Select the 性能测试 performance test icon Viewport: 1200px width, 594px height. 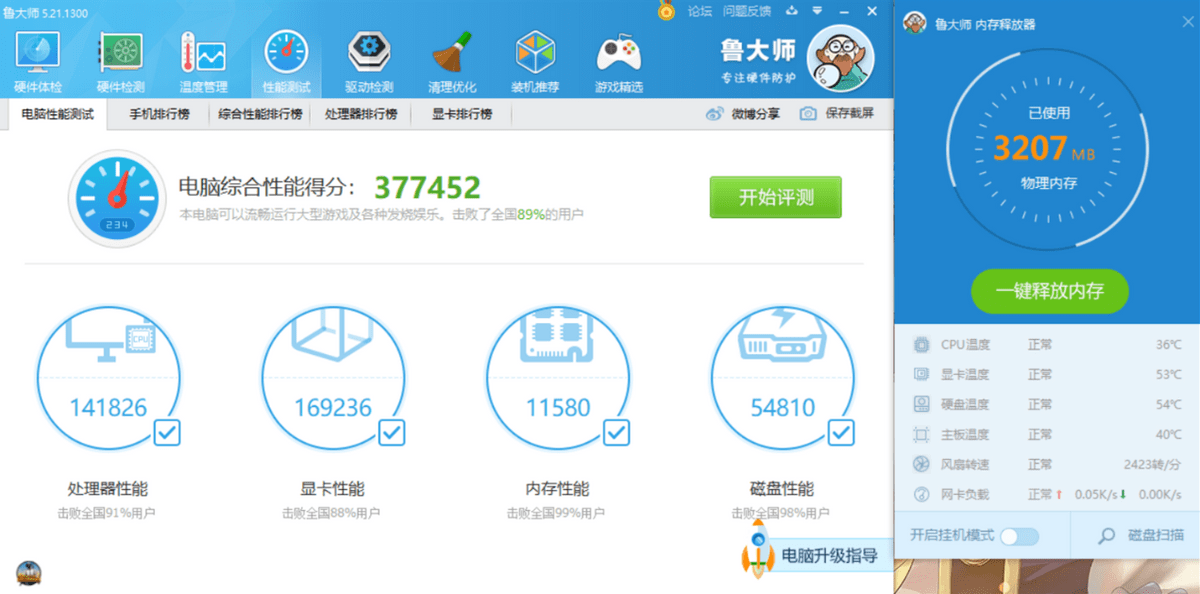[x=286, y=51]
